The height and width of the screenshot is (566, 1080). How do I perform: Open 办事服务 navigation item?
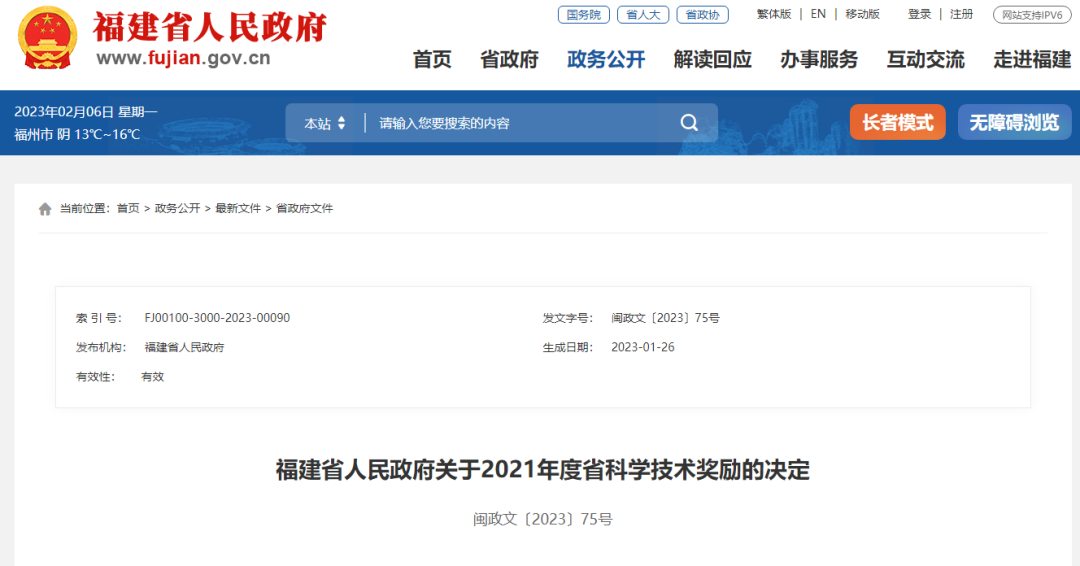(x=819, y=60)
